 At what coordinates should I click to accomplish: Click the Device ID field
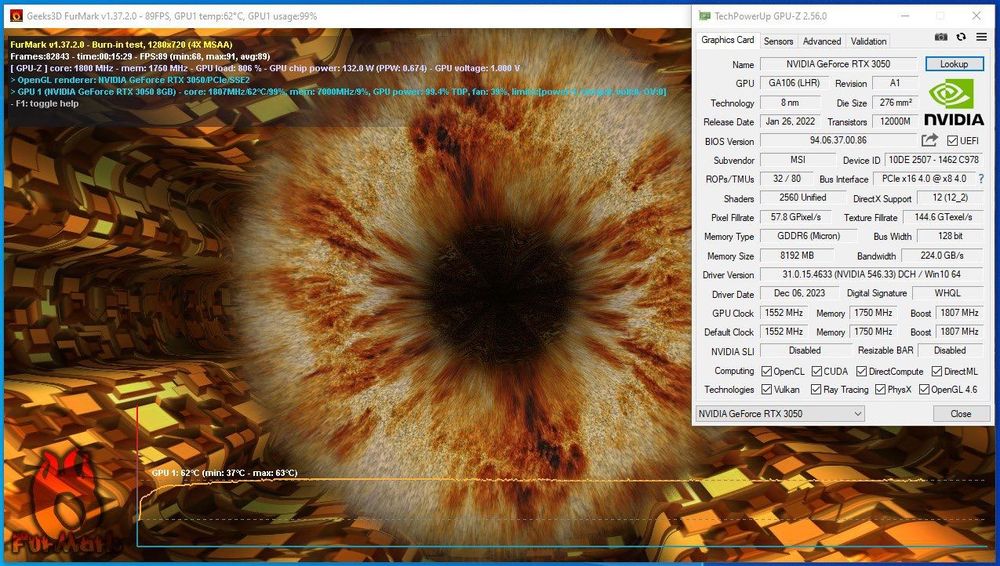933,160
